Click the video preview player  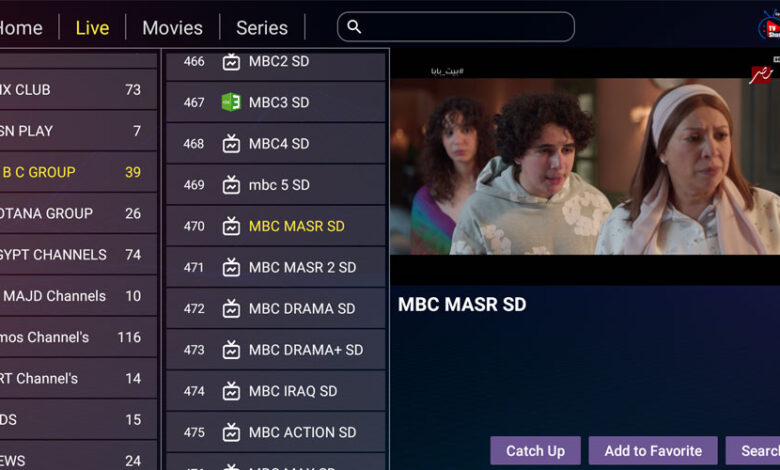585,167
